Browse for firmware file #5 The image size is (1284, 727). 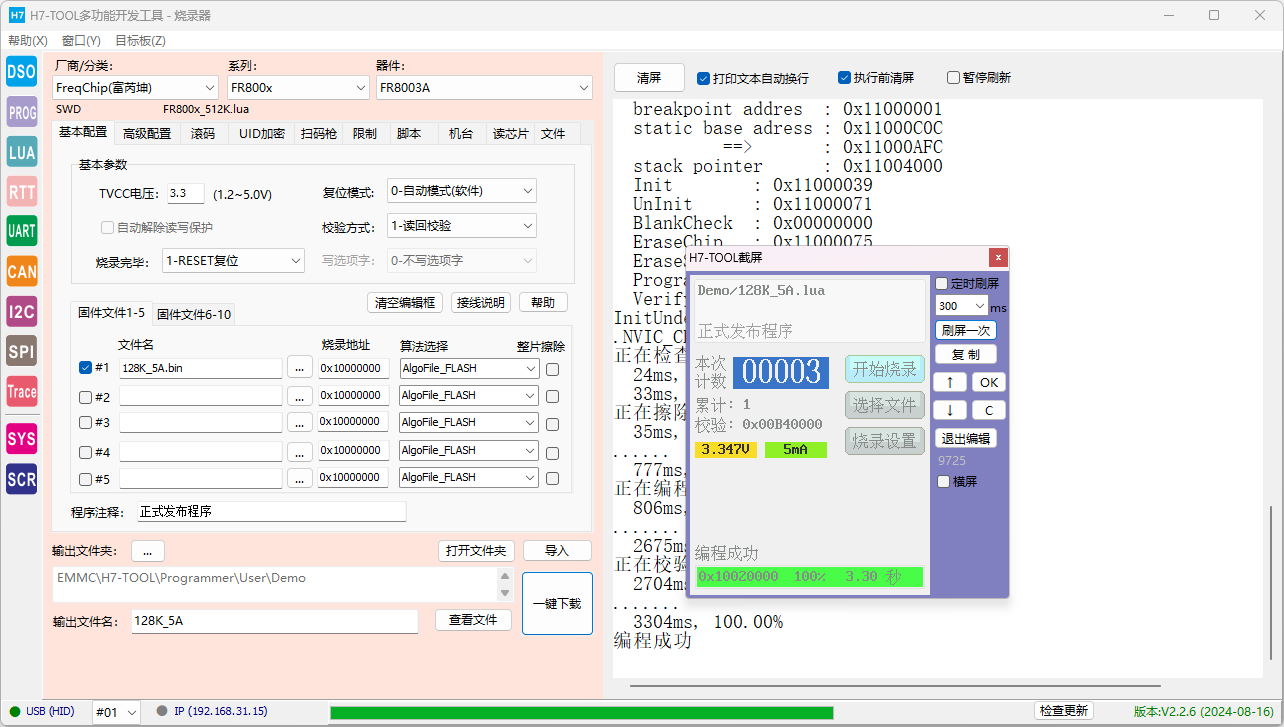pyautogui.click(x=299, y=478)
